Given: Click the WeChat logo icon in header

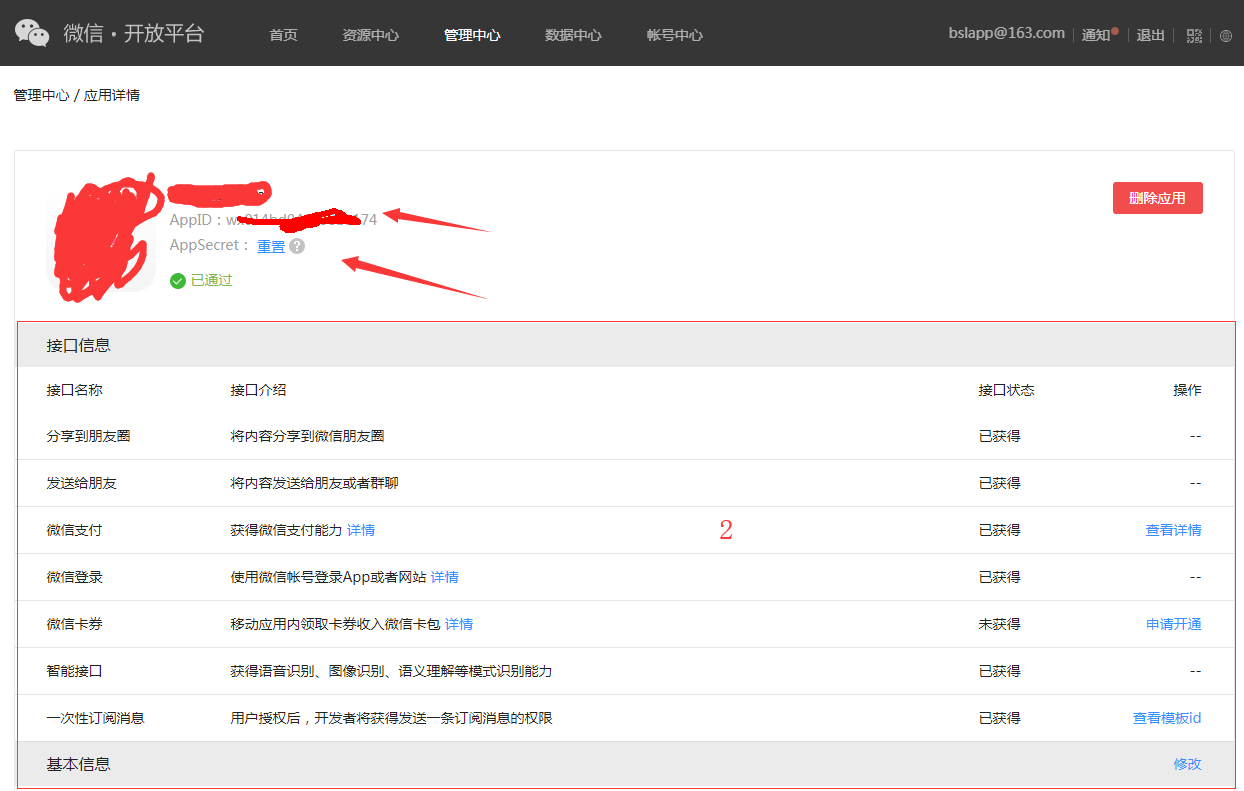Looking at the screenshot, I should (32, 33).
